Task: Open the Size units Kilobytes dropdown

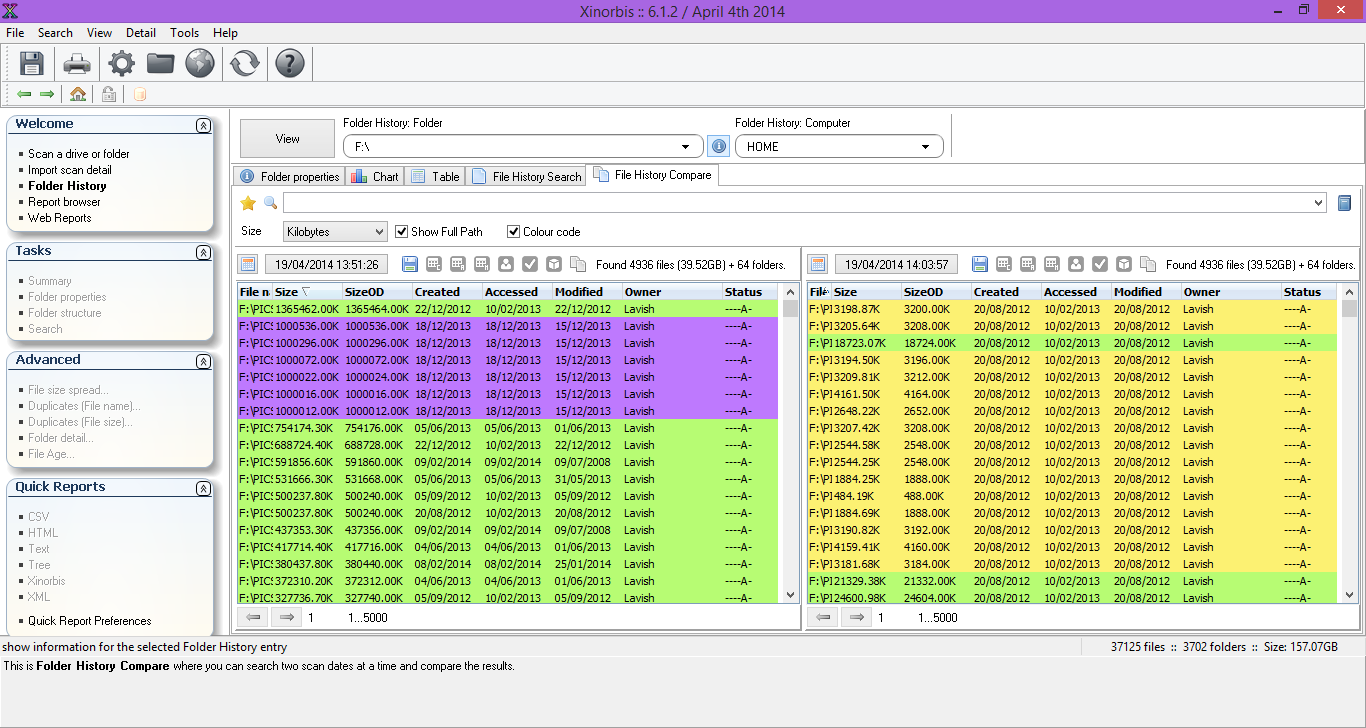Action: point(335,232)
